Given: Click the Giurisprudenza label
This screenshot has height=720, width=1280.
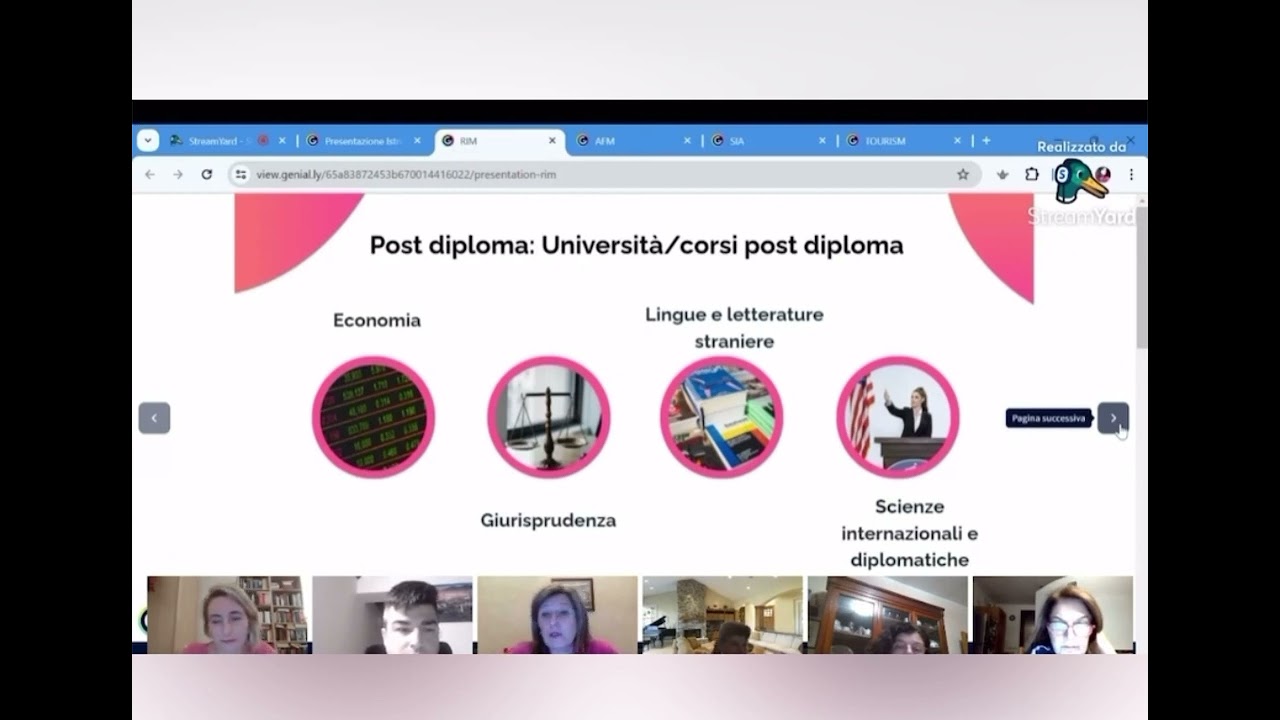Looking at the screenshot, I should pos(548,520).
